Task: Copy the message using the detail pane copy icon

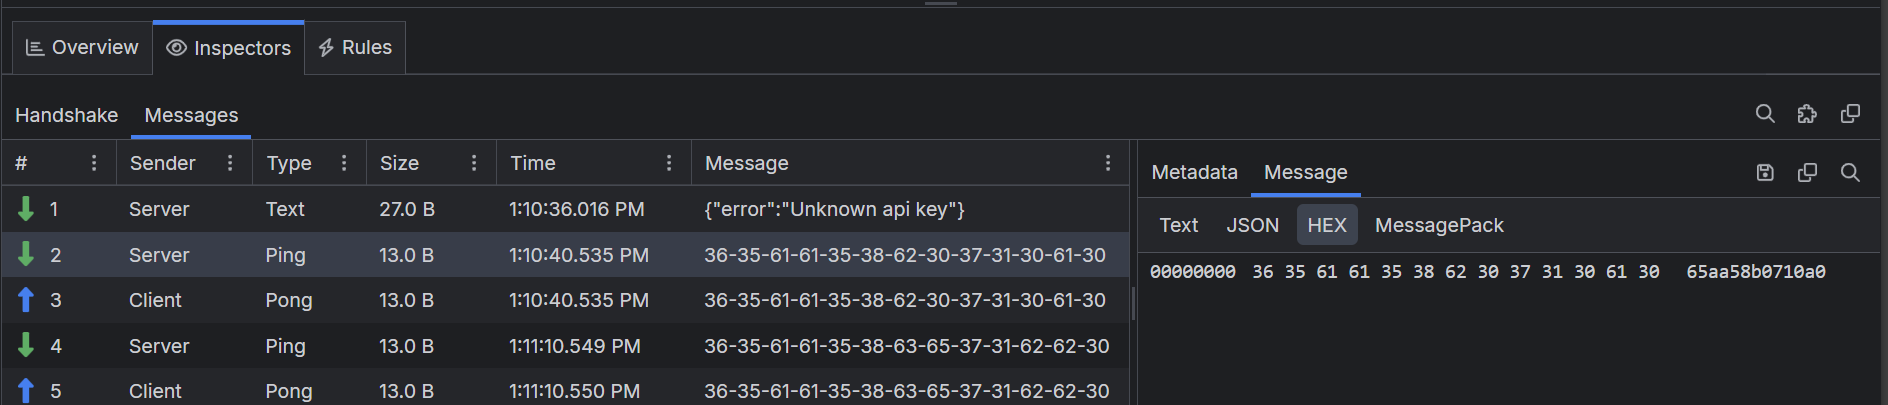Action: pyautogui.click(x=1807, y=173)
